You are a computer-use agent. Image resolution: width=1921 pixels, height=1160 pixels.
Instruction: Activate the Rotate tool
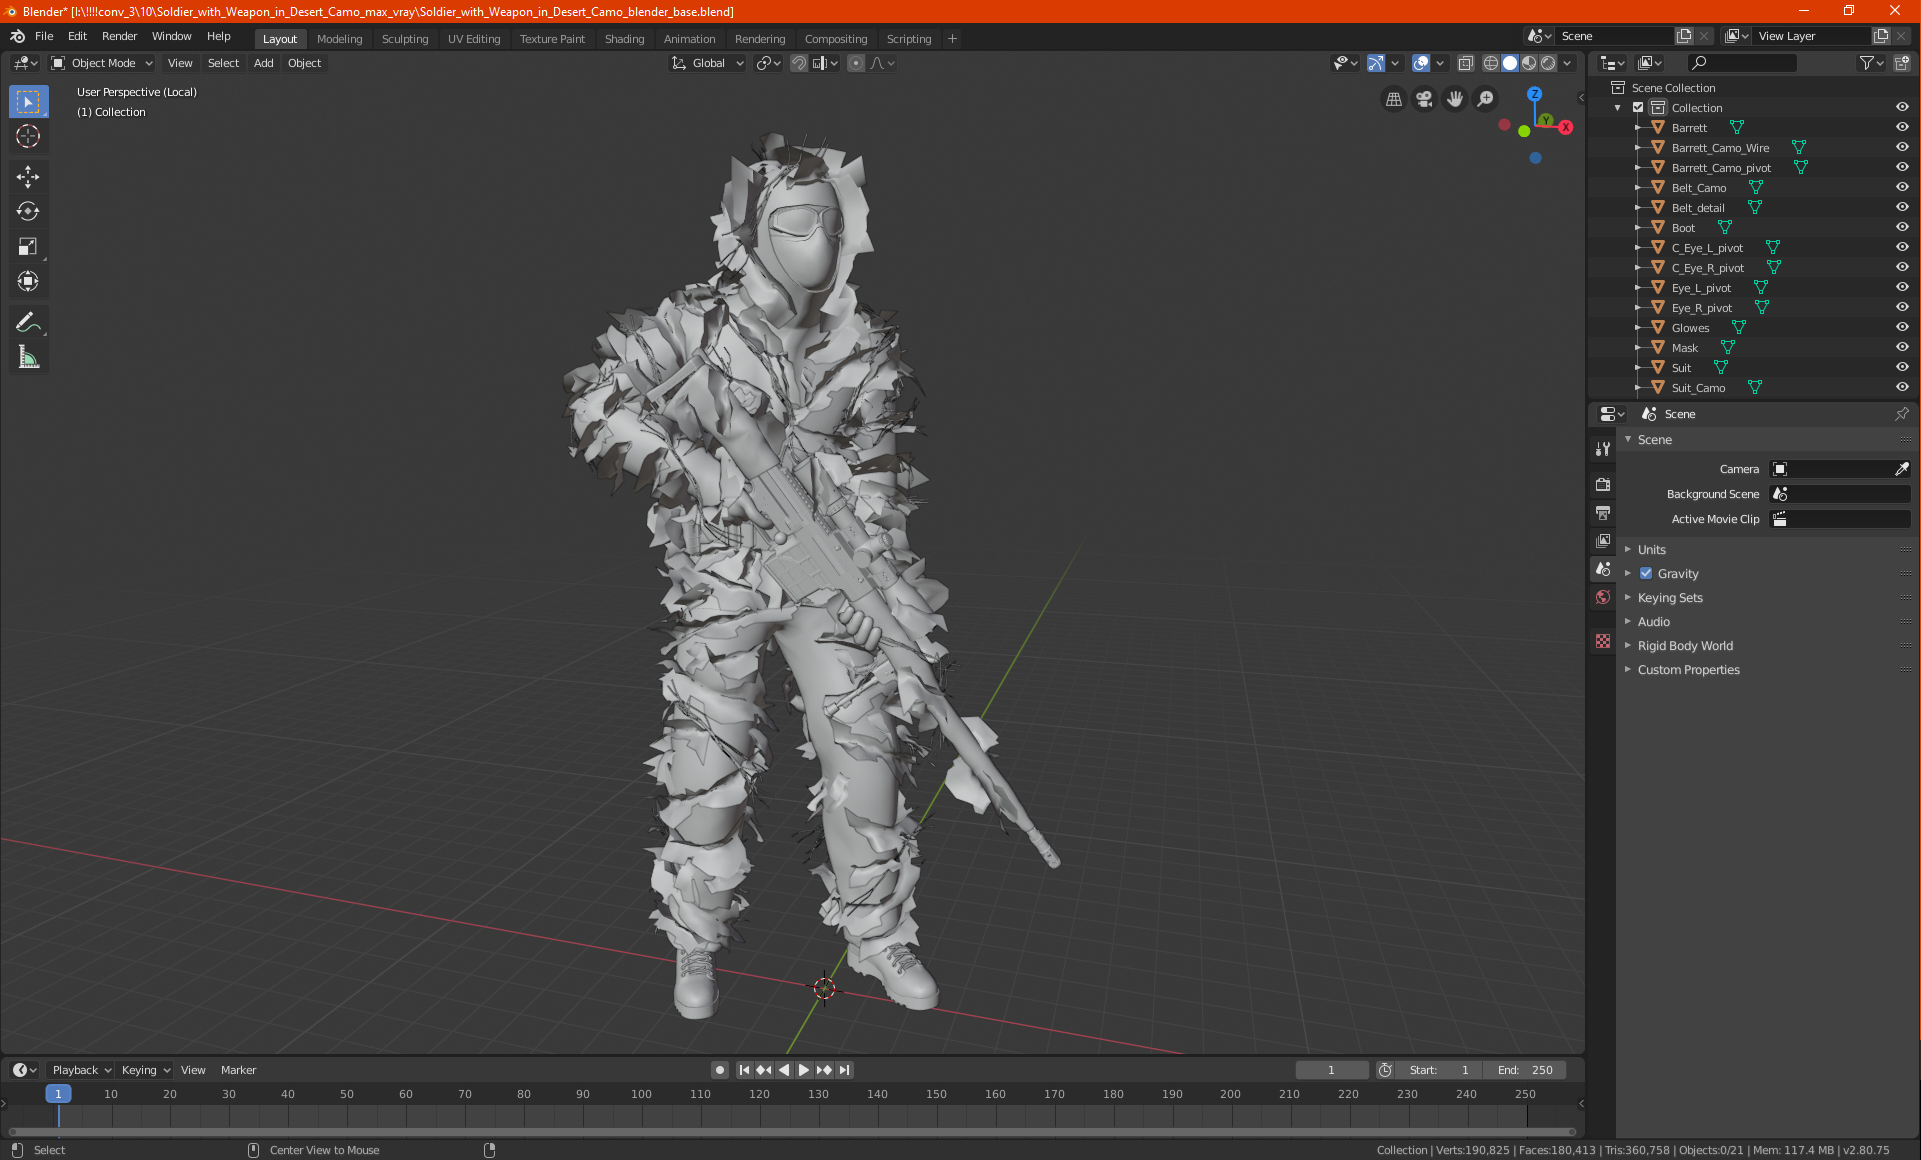pos(28,212)
